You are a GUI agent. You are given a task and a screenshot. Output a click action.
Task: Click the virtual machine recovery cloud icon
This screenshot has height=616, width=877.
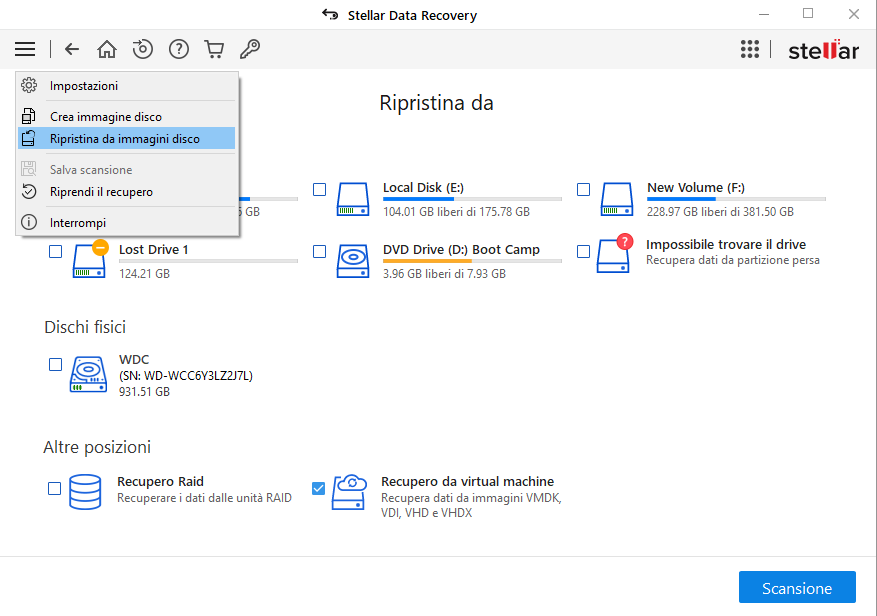[349, 492]
